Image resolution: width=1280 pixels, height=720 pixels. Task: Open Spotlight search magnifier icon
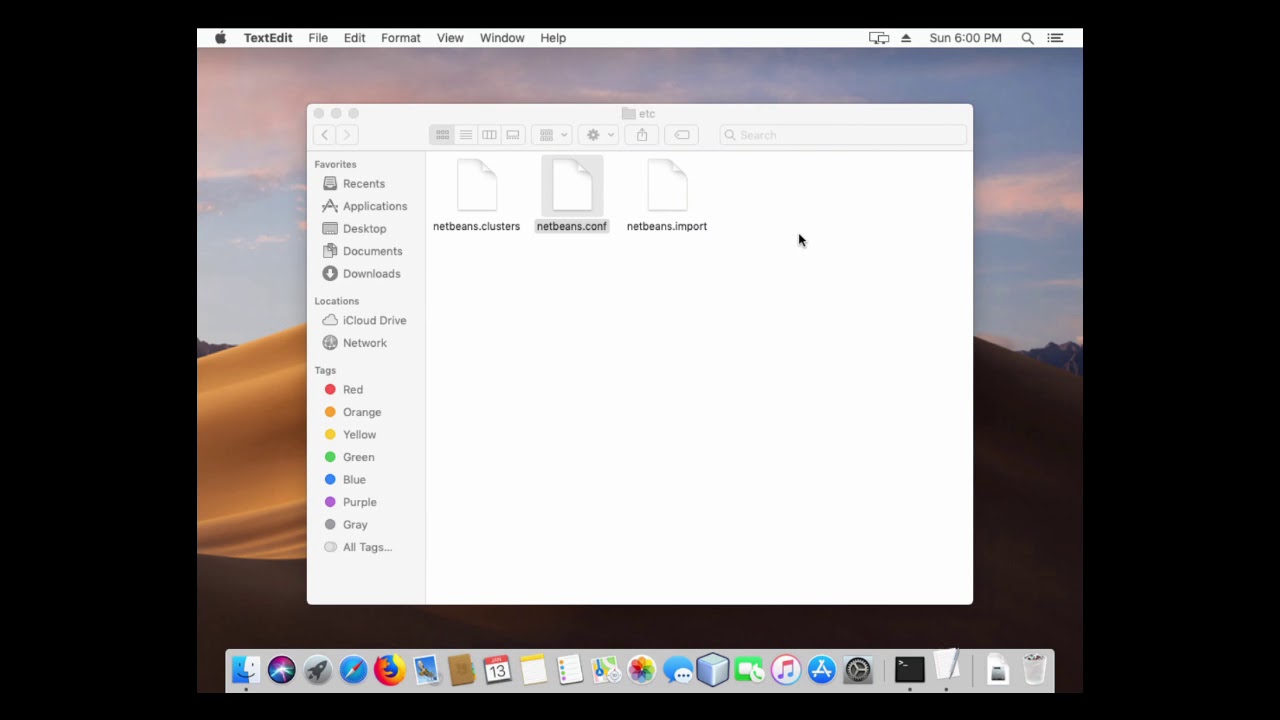1027,38
